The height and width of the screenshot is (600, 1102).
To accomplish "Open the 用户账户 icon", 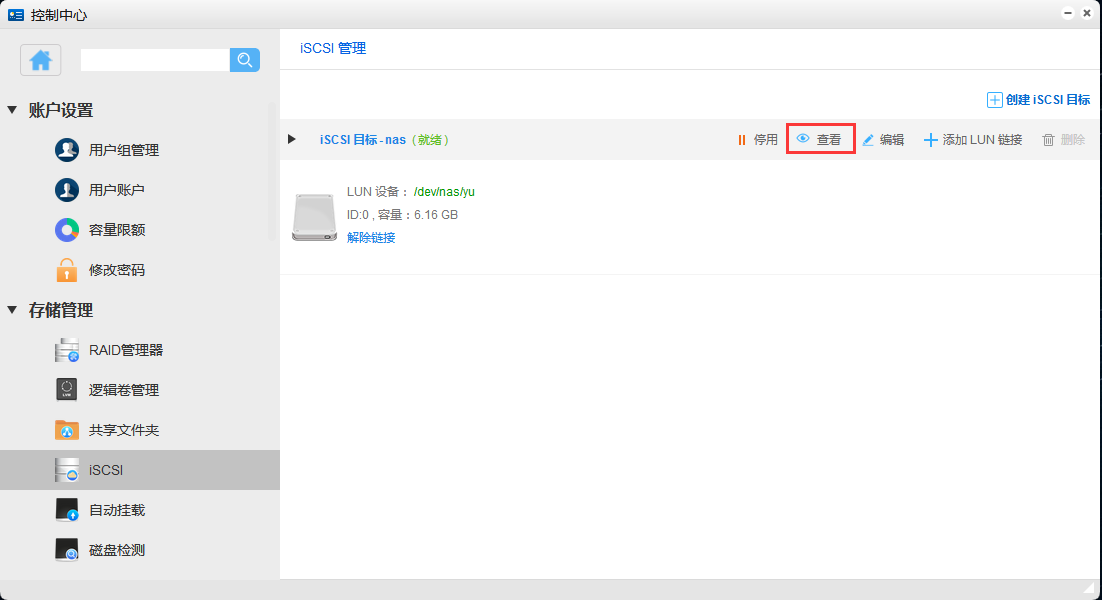I will (x=67, y=190).
